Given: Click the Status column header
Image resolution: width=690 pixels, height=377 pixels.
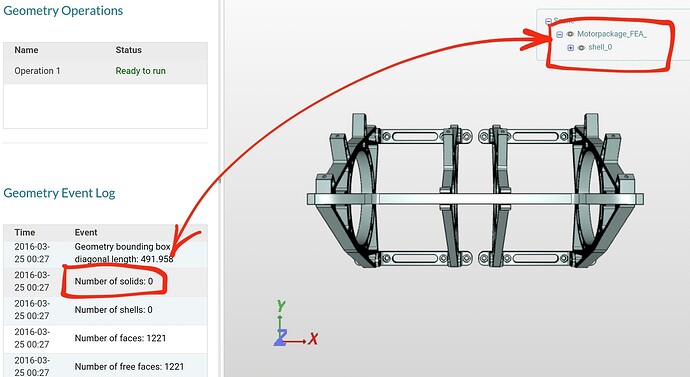Looking at the screenshot, I should tap(128, 50).
